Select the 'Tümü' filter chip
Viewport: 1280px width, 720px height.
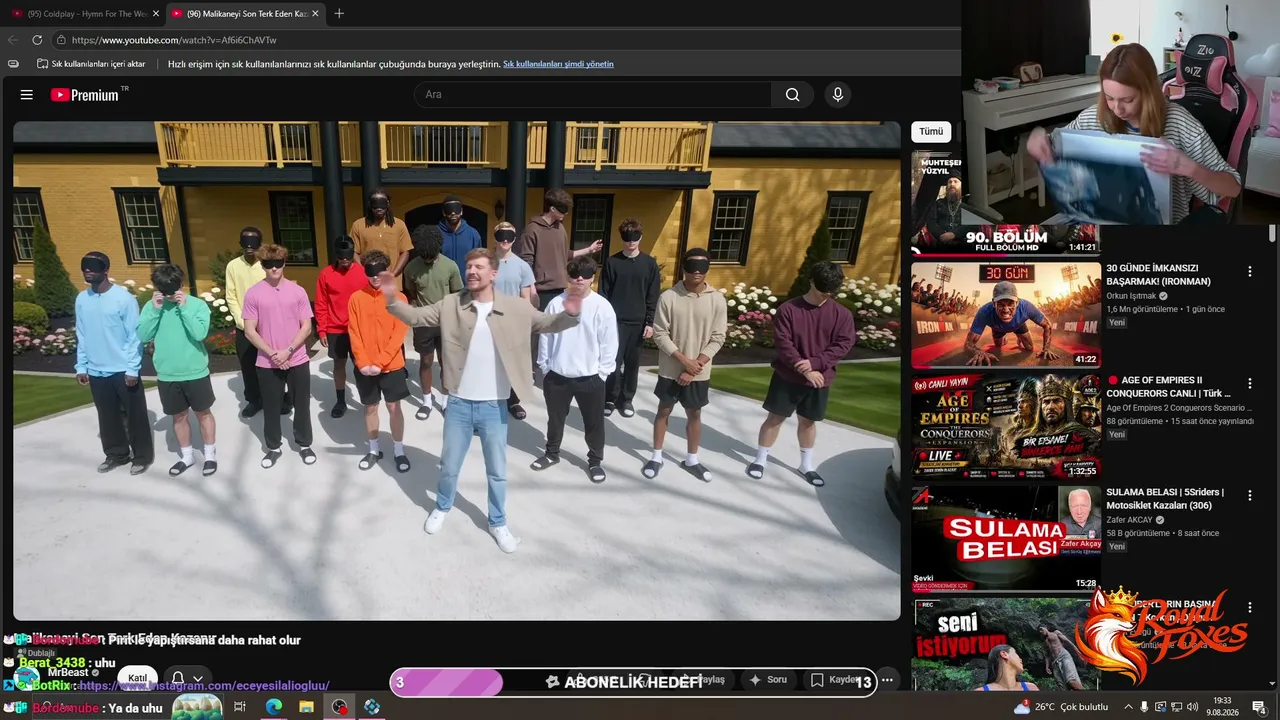tap(931, 132)
